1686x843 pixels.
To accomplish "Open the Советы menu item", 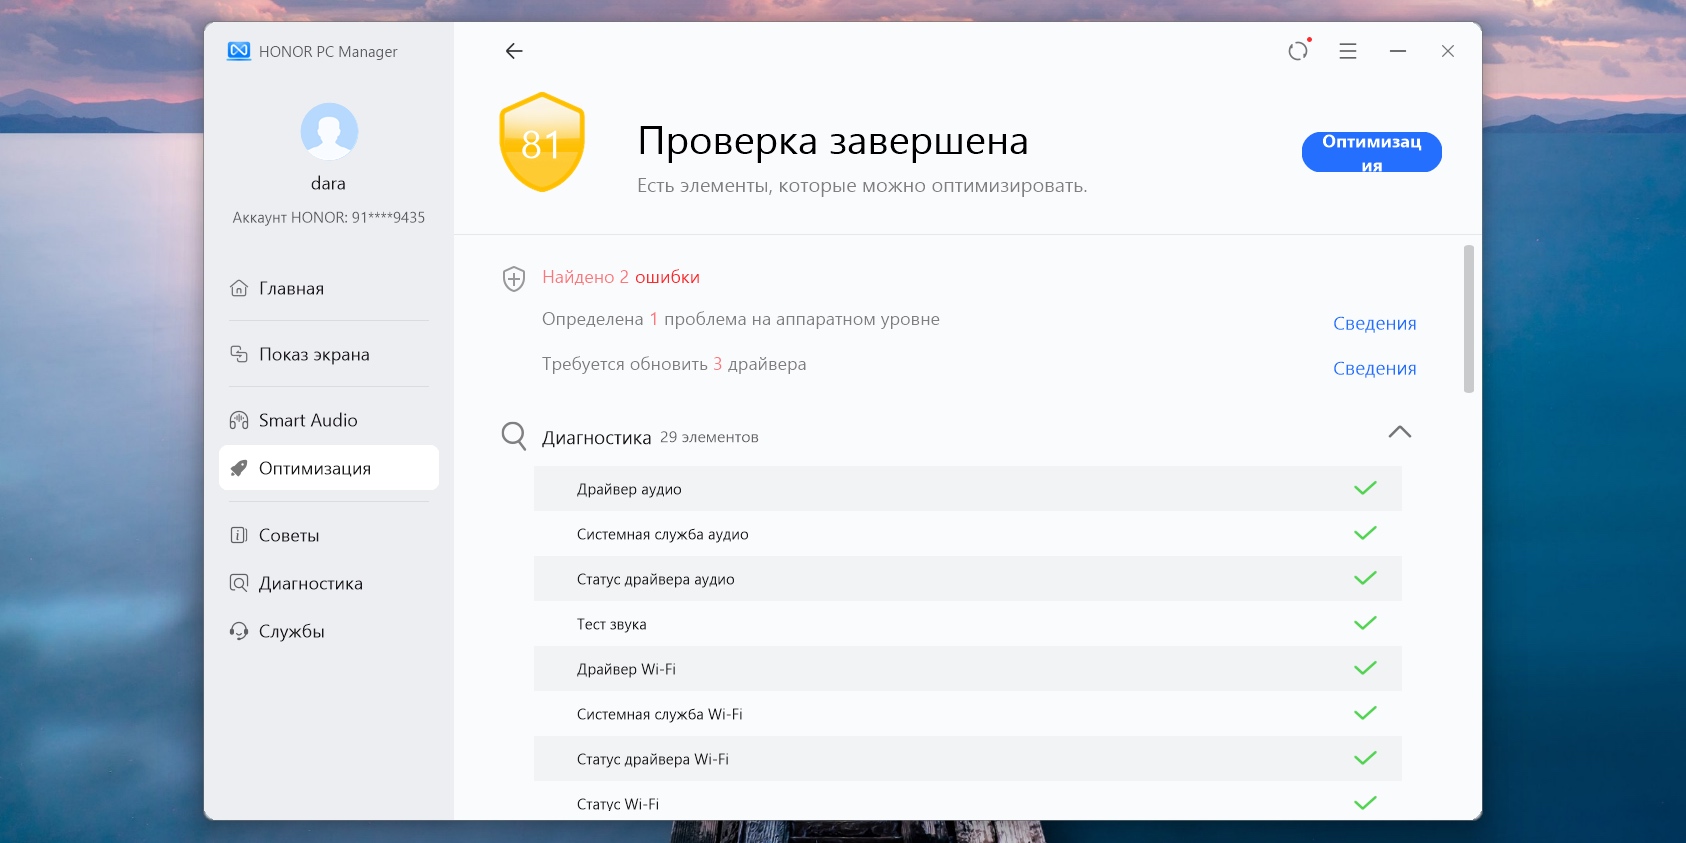I will [x=329, y=535].
